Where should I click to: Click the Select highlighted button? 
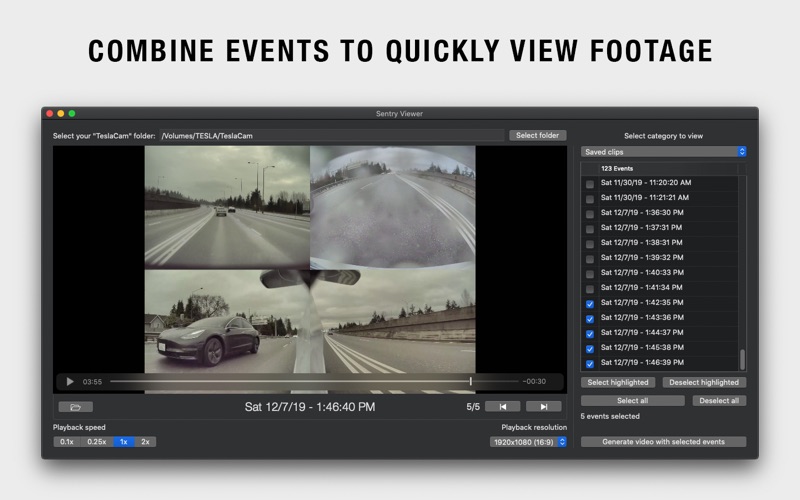click(x=618, y=382)
